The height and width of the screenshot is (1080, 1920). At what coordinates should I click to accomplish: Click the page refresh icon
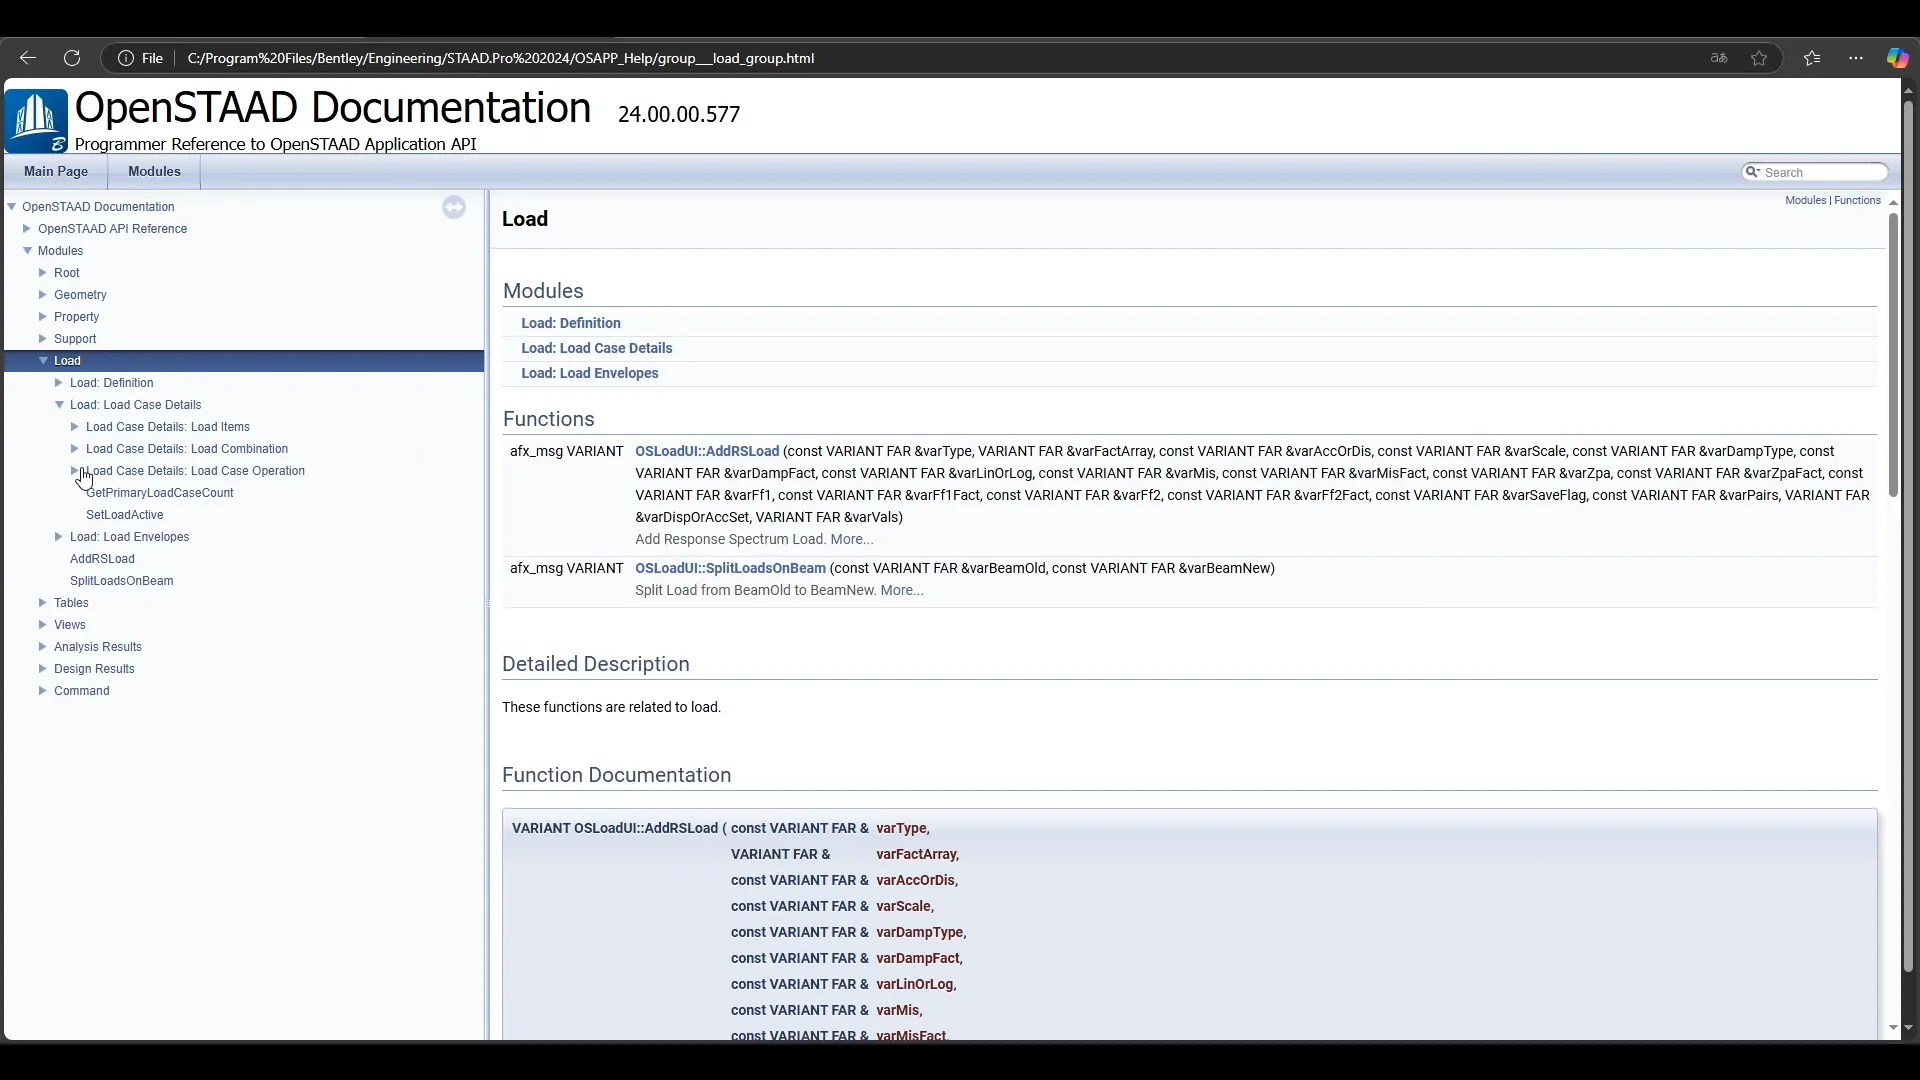click(72, 58)
